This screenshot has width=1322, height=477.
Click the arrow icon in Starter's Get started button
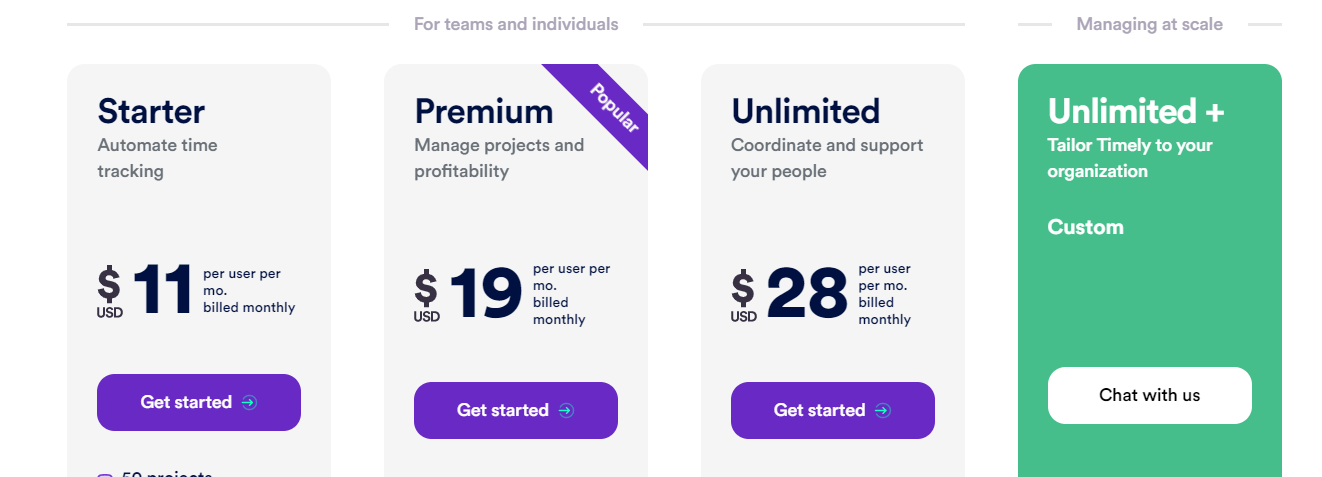click(250, 402)
